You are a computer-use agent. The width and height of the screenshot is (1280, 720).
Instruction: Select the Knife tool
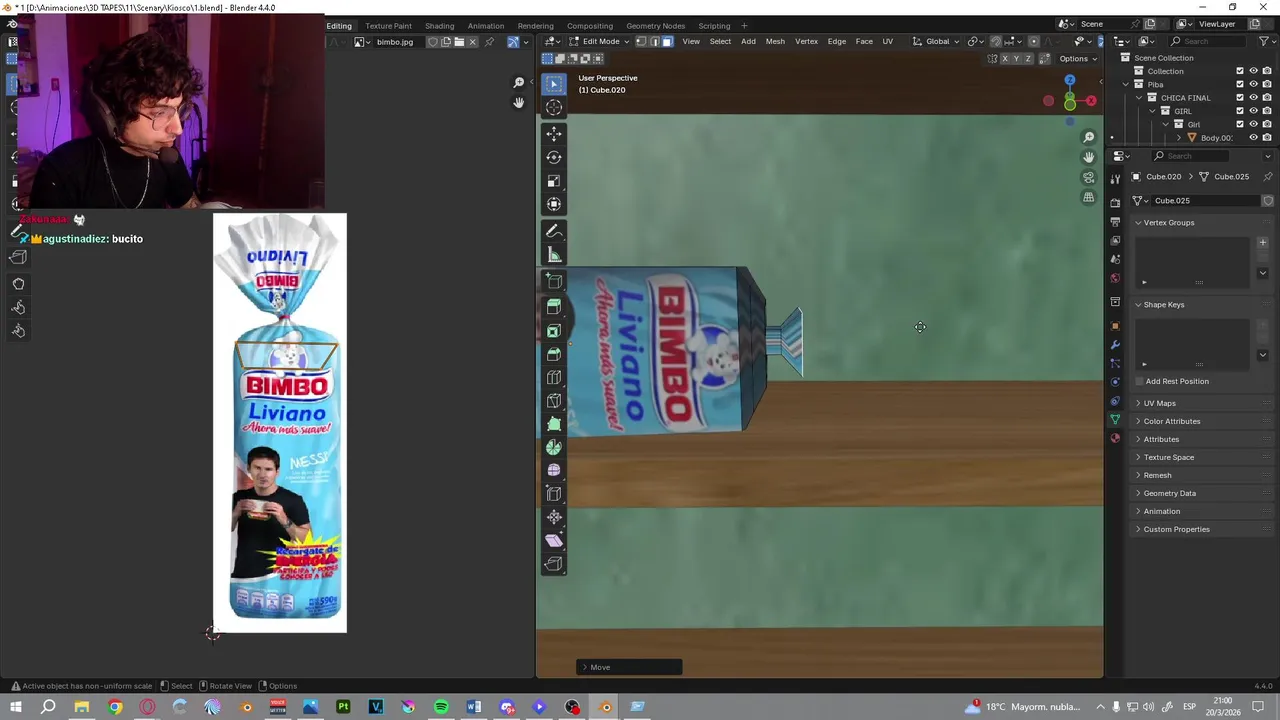[554, 401]
